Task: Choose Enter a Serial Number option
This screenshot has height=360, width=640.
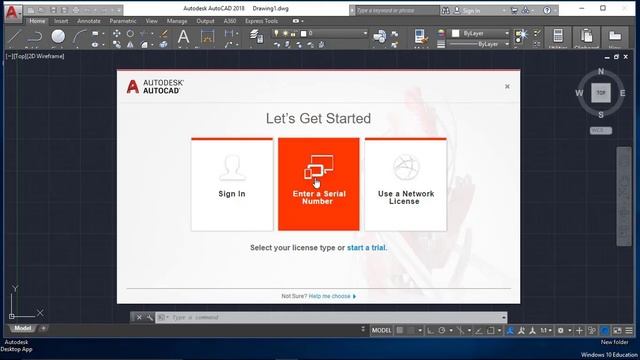Action: click(x=319, y=184)
